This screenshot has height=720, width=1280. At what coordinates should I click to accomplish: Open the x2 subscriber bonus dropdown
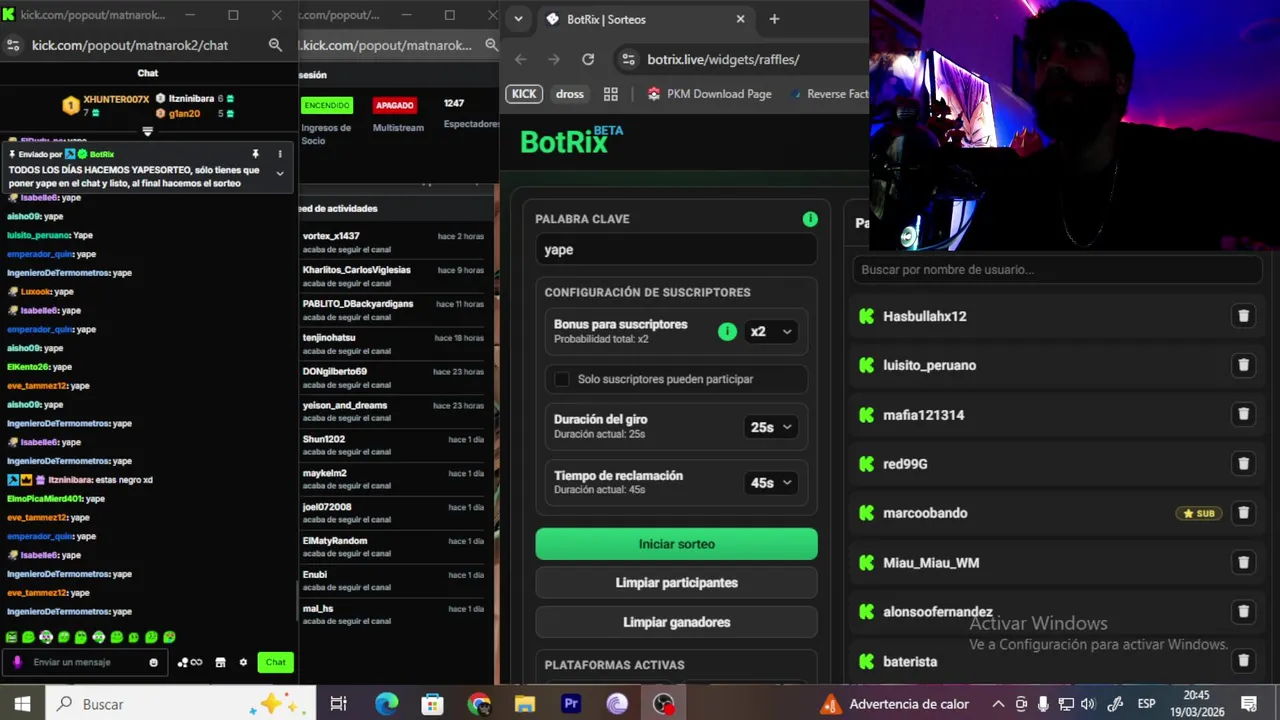pyautogui.click(x=771, y=331)
